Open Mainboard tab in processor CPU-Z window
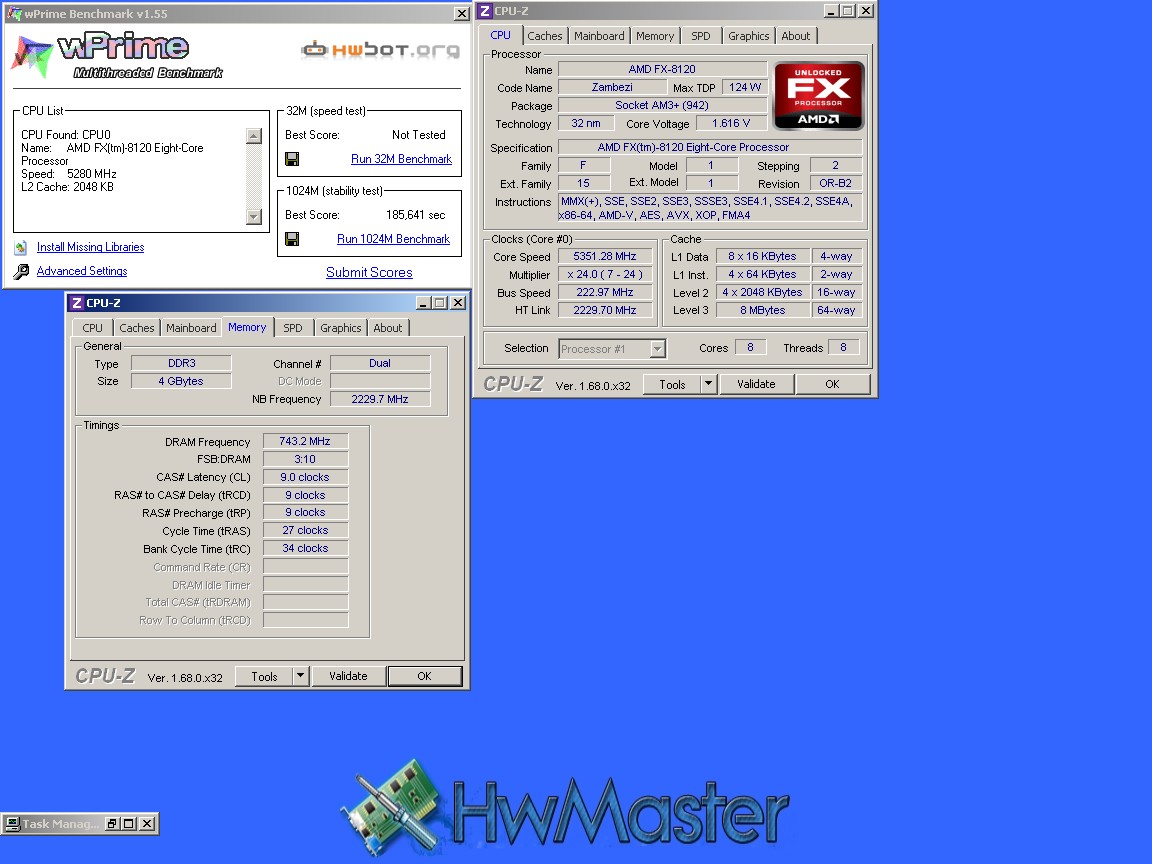Viewport: 1152px width, 864px height. [599, 35]
